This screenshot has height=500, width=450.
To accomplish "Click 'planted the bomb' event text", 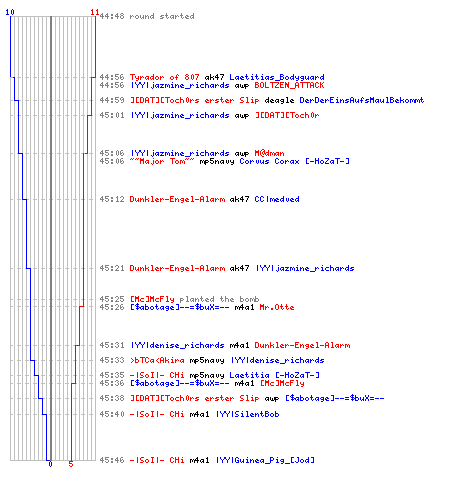I will [219, 299].
